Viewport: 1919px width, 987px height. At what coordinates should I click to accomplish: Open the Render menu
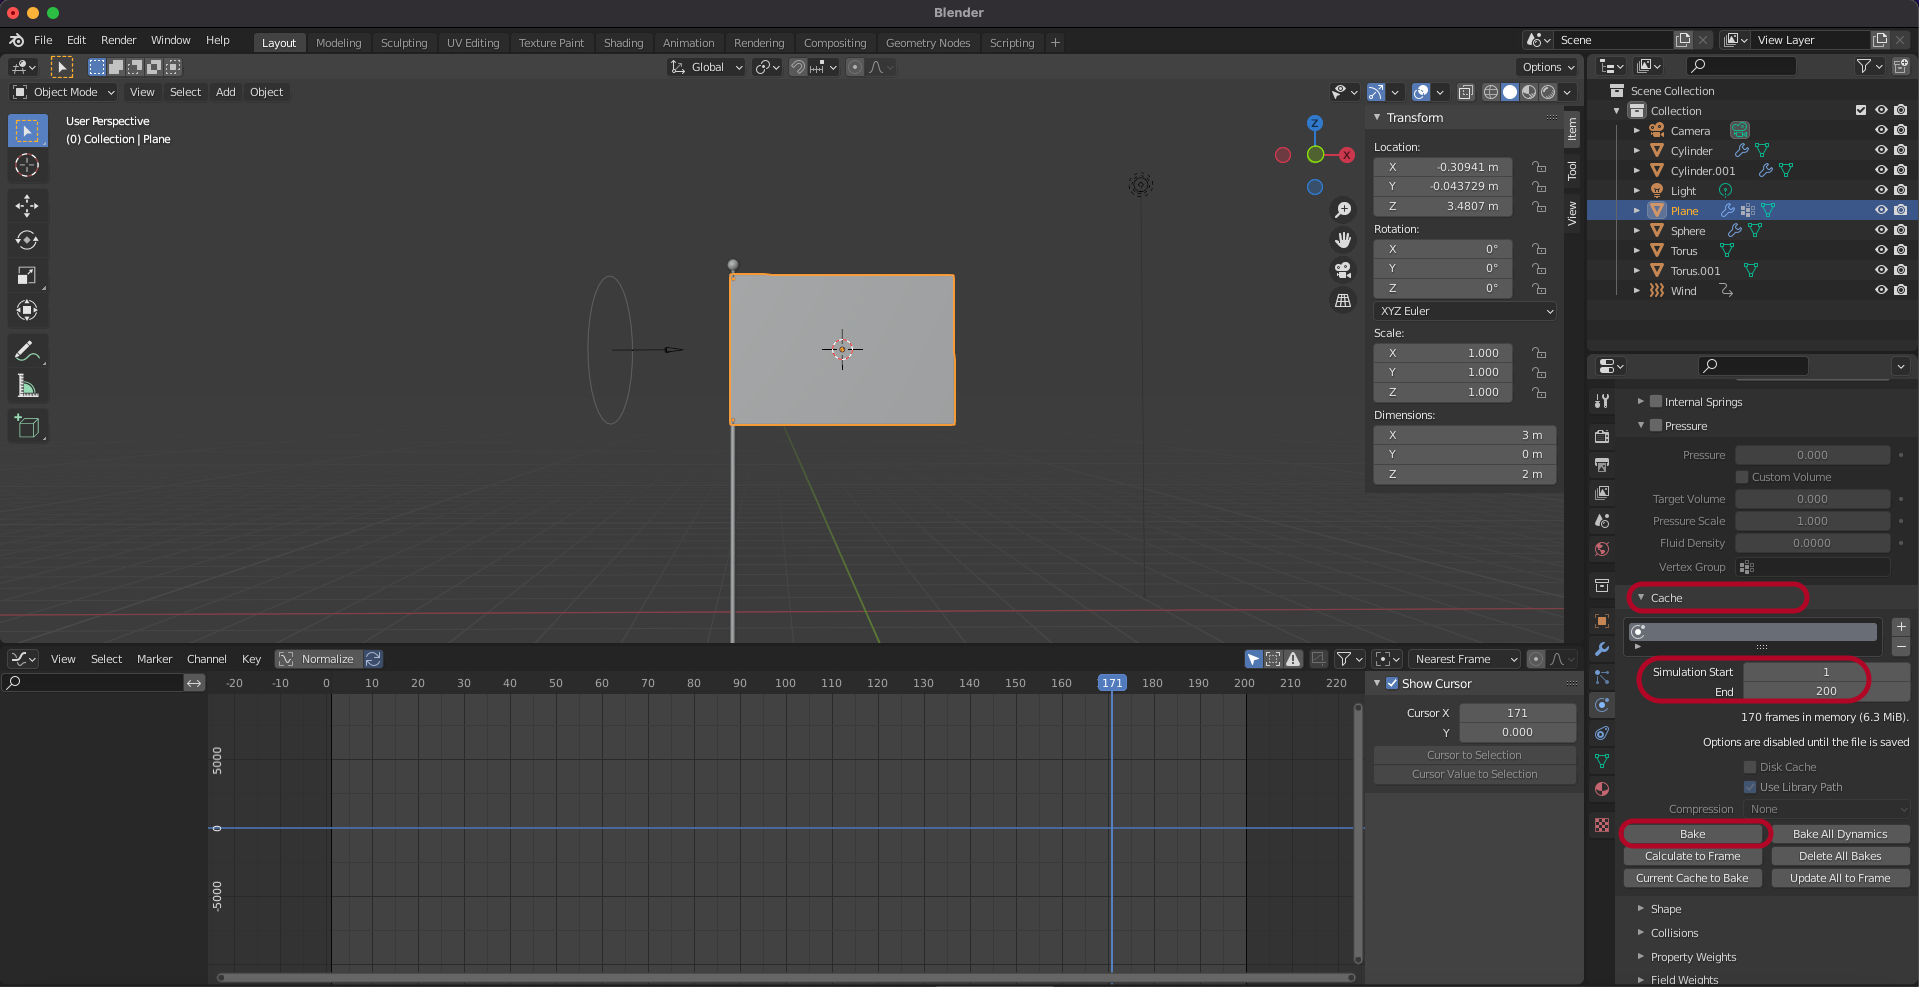tap(118, 40)
